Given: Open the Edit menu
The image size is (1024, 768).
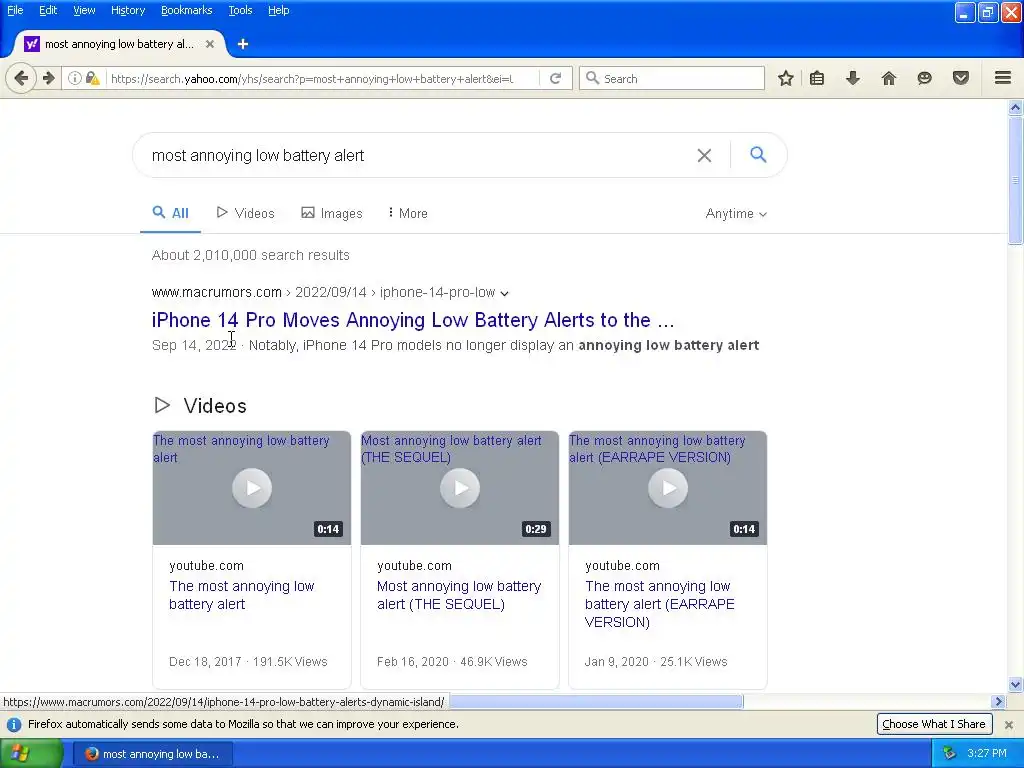Looking at the screenshot, I should coord(48,10).
